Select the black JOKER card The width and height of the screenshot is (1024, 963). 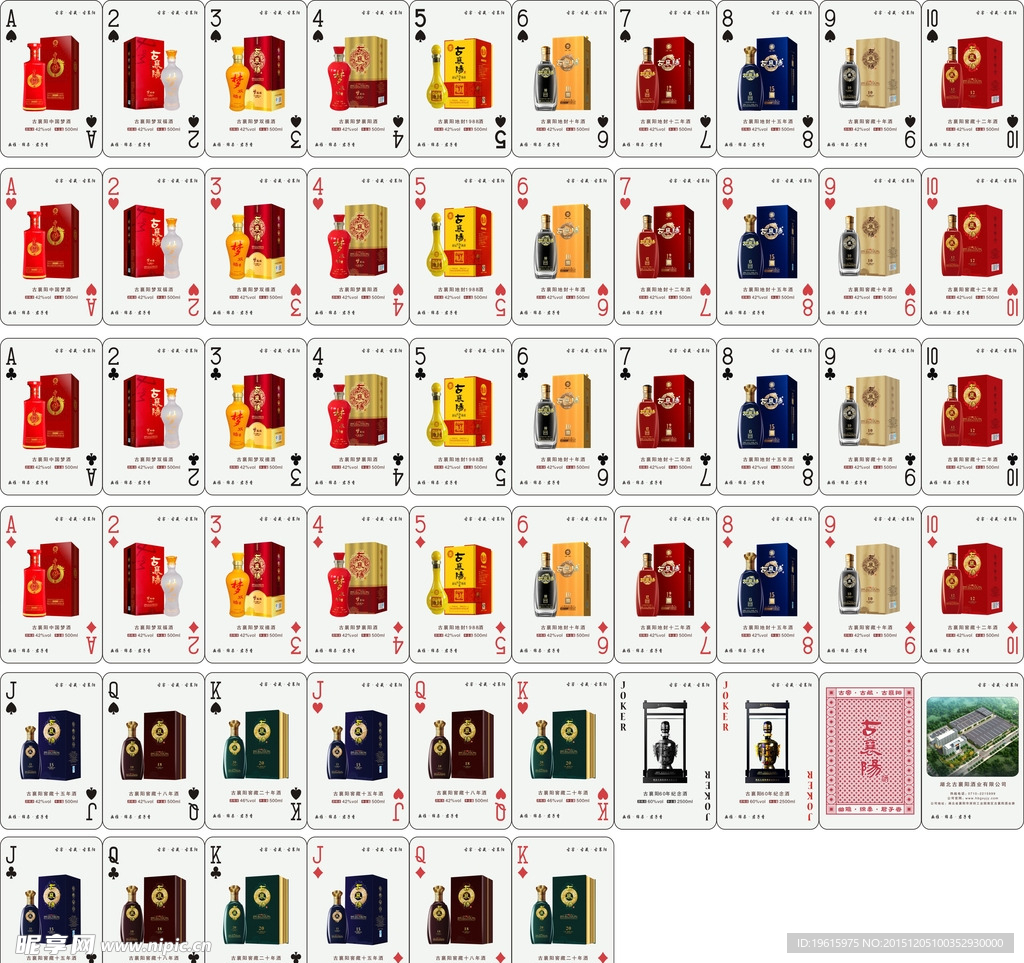pos(665,751)
